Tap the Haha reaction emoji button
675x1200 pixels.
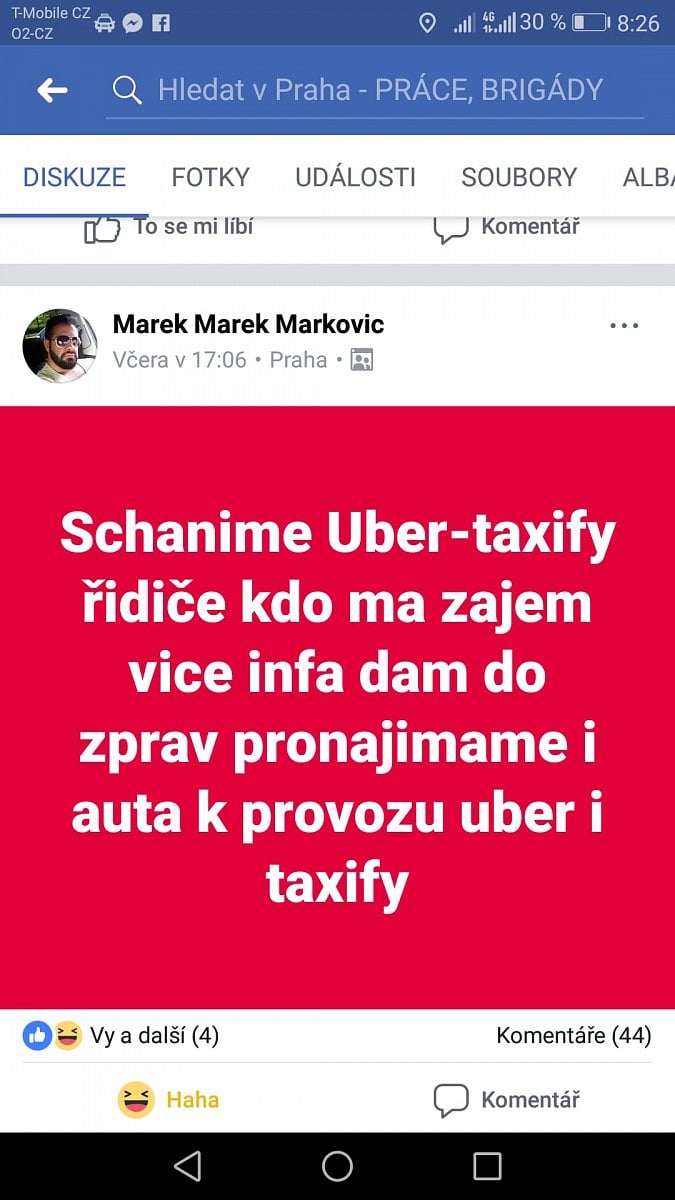tap(136, 1100)
